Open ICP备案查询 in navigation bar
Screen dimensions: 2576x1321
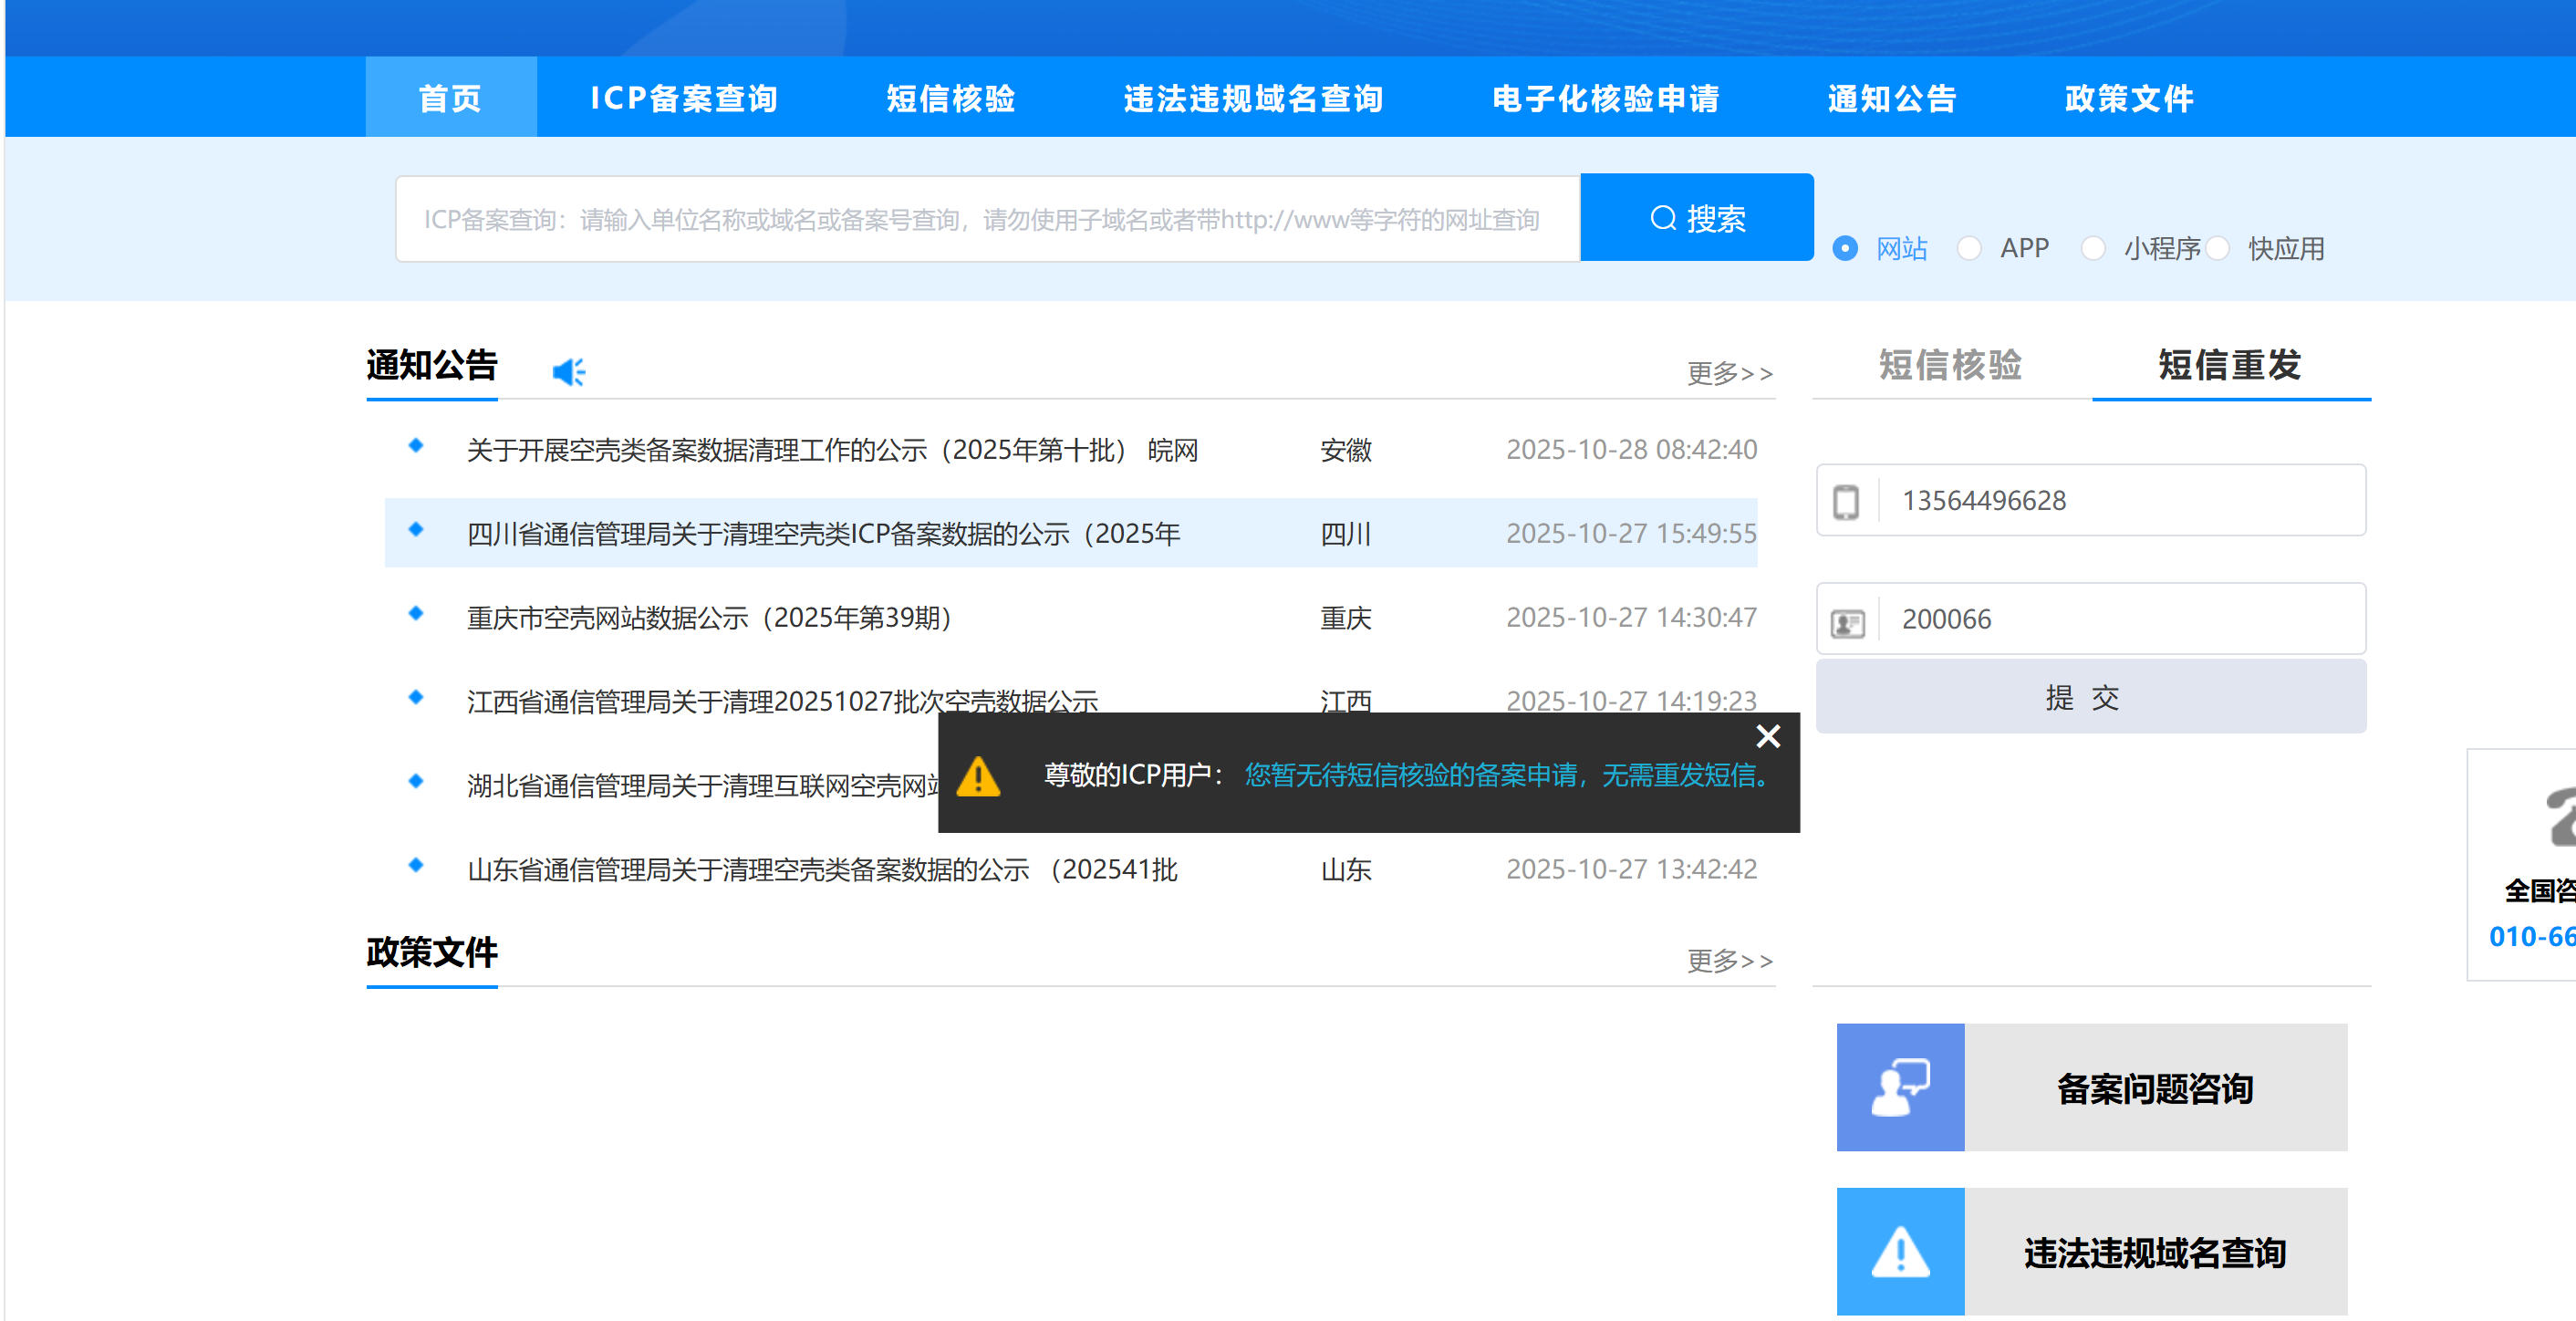684,98
